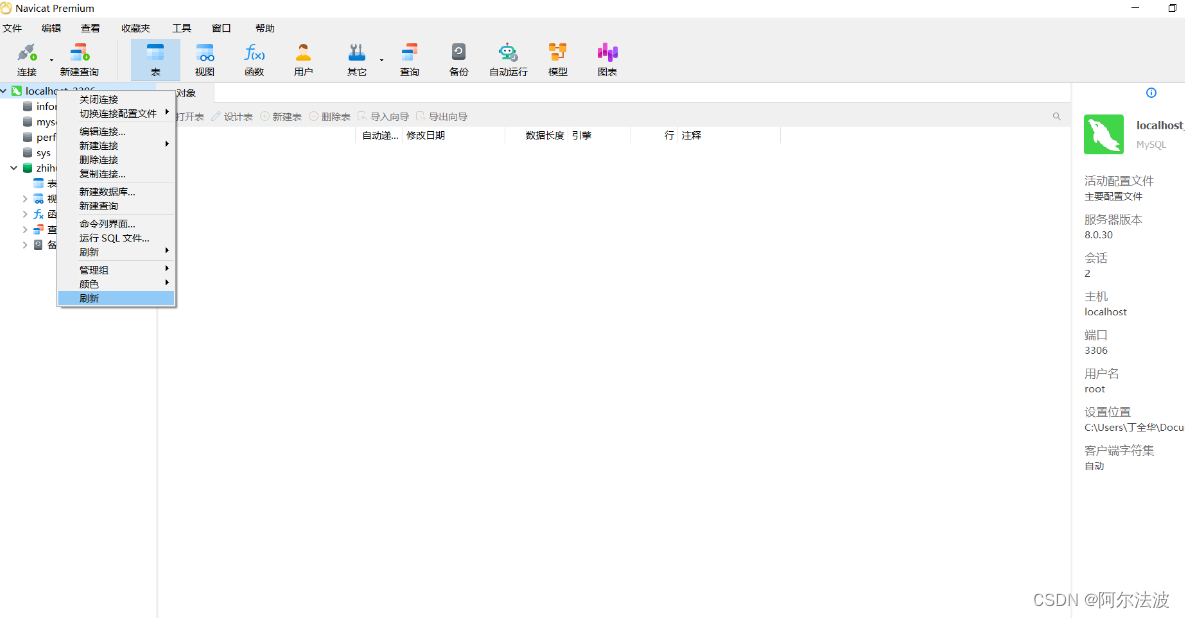Click the 自动递... column header
This screenshot has width=1185, height=618.
[x=380, y=135]
